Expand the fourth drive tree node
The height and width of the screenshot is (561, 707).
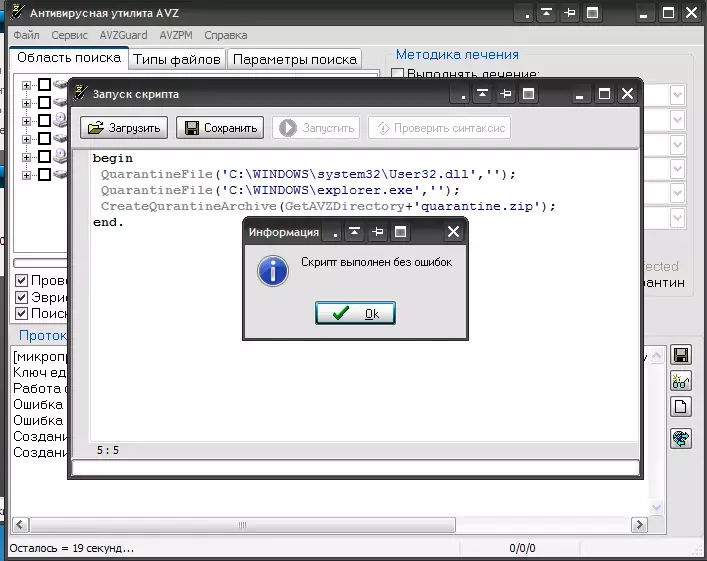(26, 139)
